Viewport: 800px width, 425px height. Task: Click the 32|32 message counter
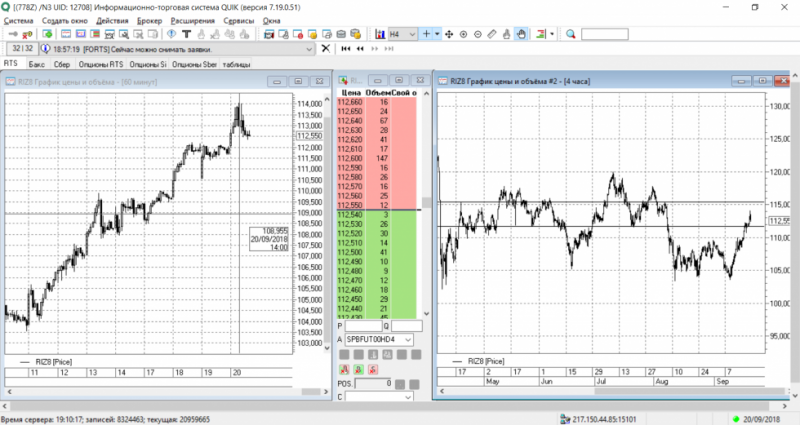pos(22,48)
